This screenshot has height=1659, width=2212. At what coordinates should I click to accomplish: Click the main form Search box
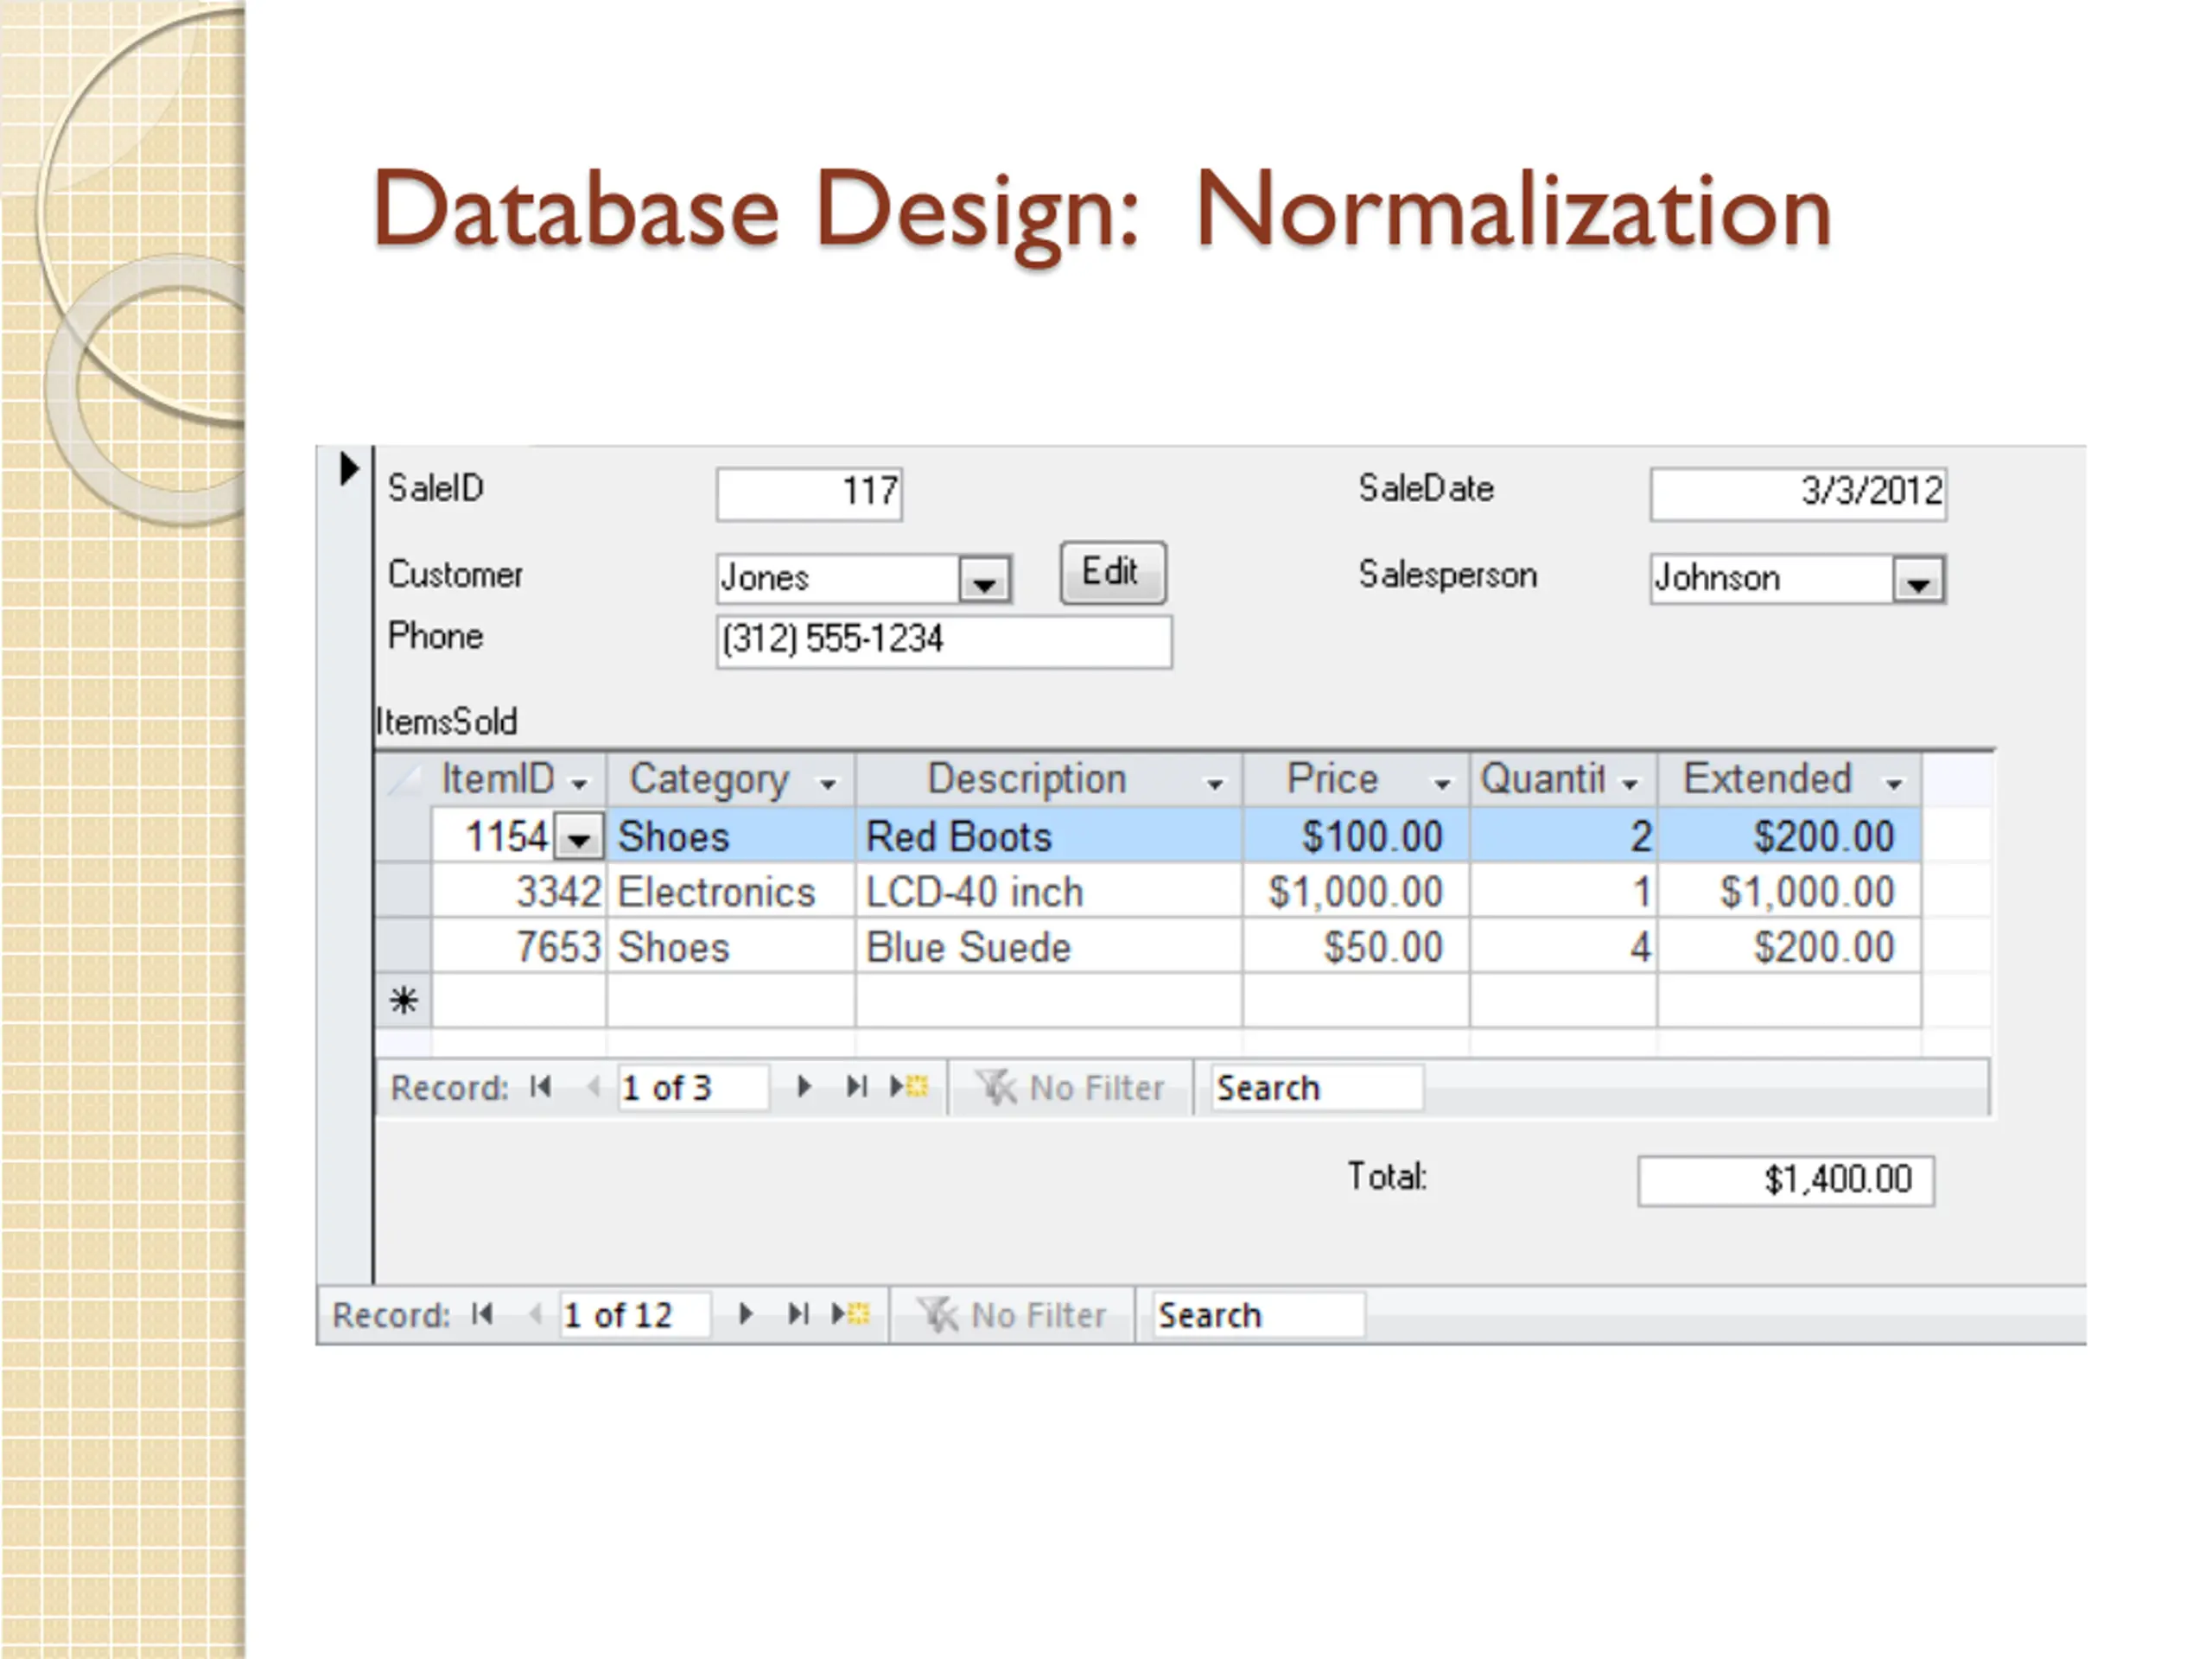coord(1259,1314)
